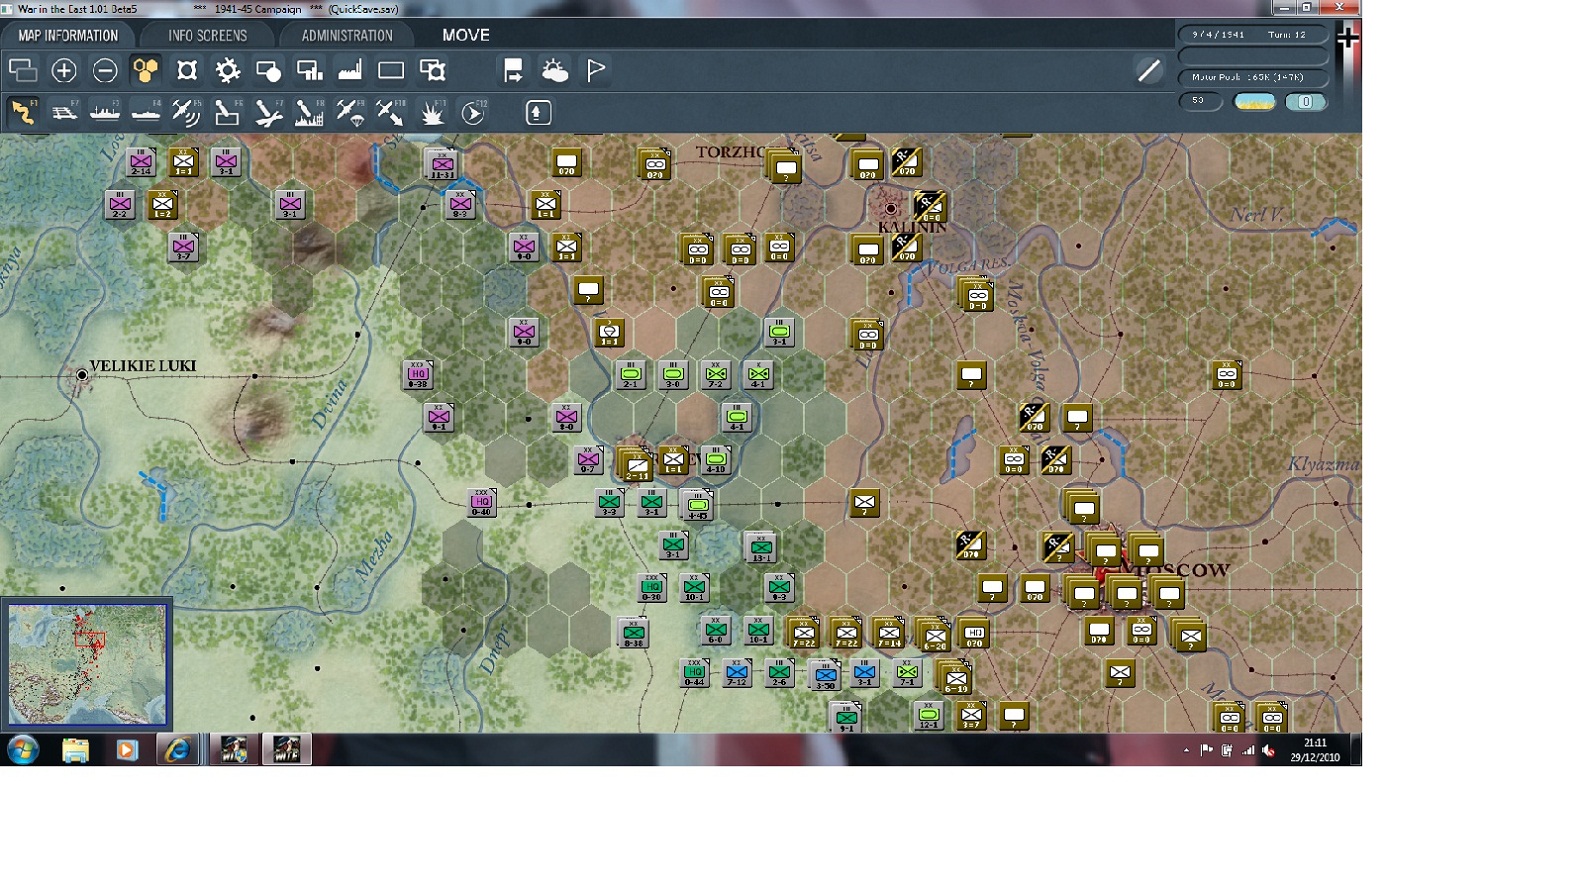Click the date and Turn 12 display
Viewport: 1584px width, 891px height.
point(1253,35)
